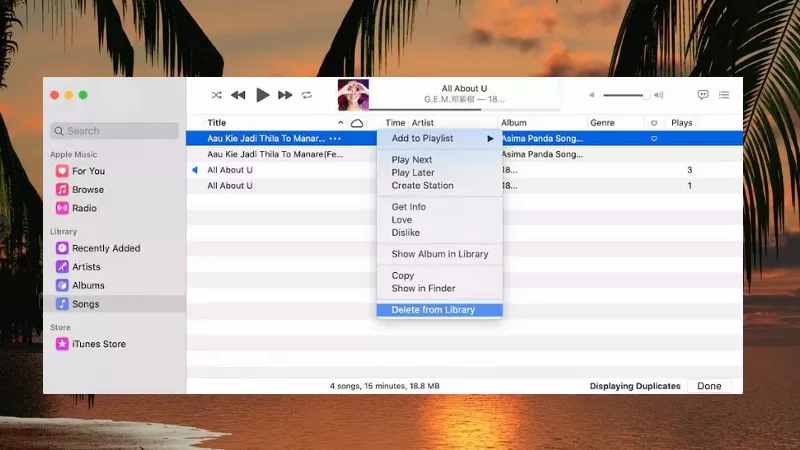Viewport: 800px width, 450px height.
Task: Expand the Add to Playlist submenu
Action: tap(439, 138)
